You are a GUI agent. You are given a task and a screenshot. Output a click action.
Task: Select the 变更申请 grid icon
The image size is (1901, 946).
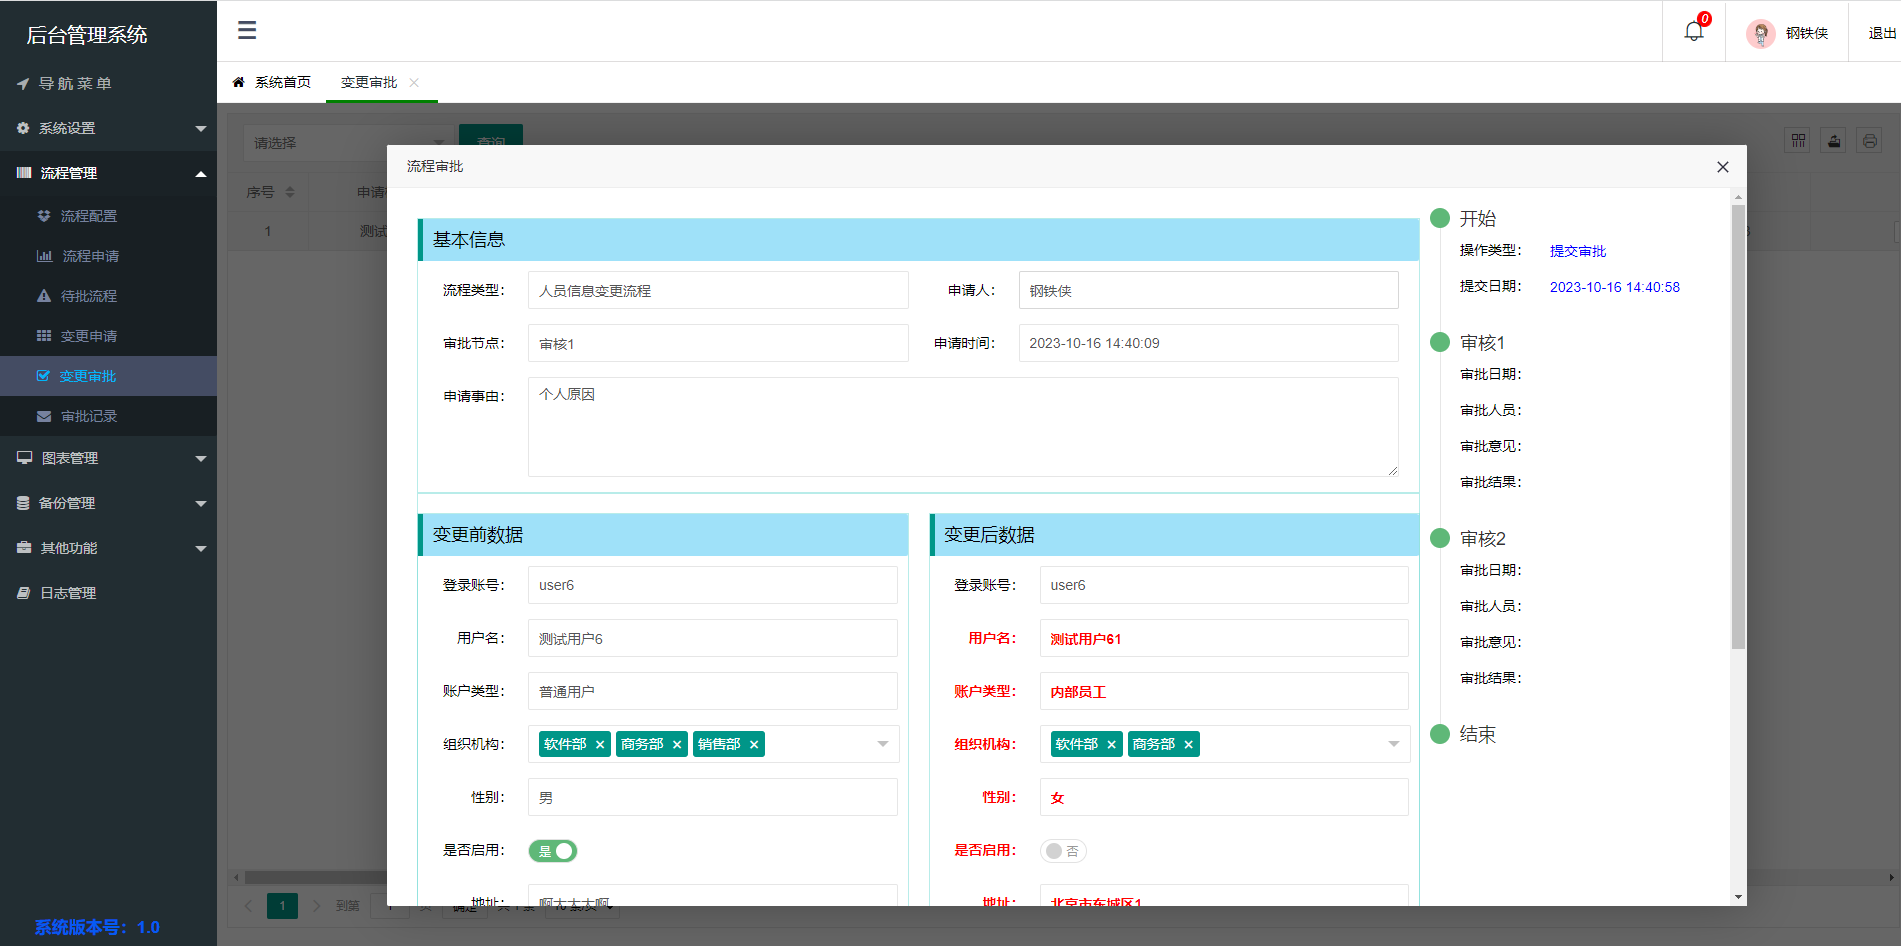point(42,336)
